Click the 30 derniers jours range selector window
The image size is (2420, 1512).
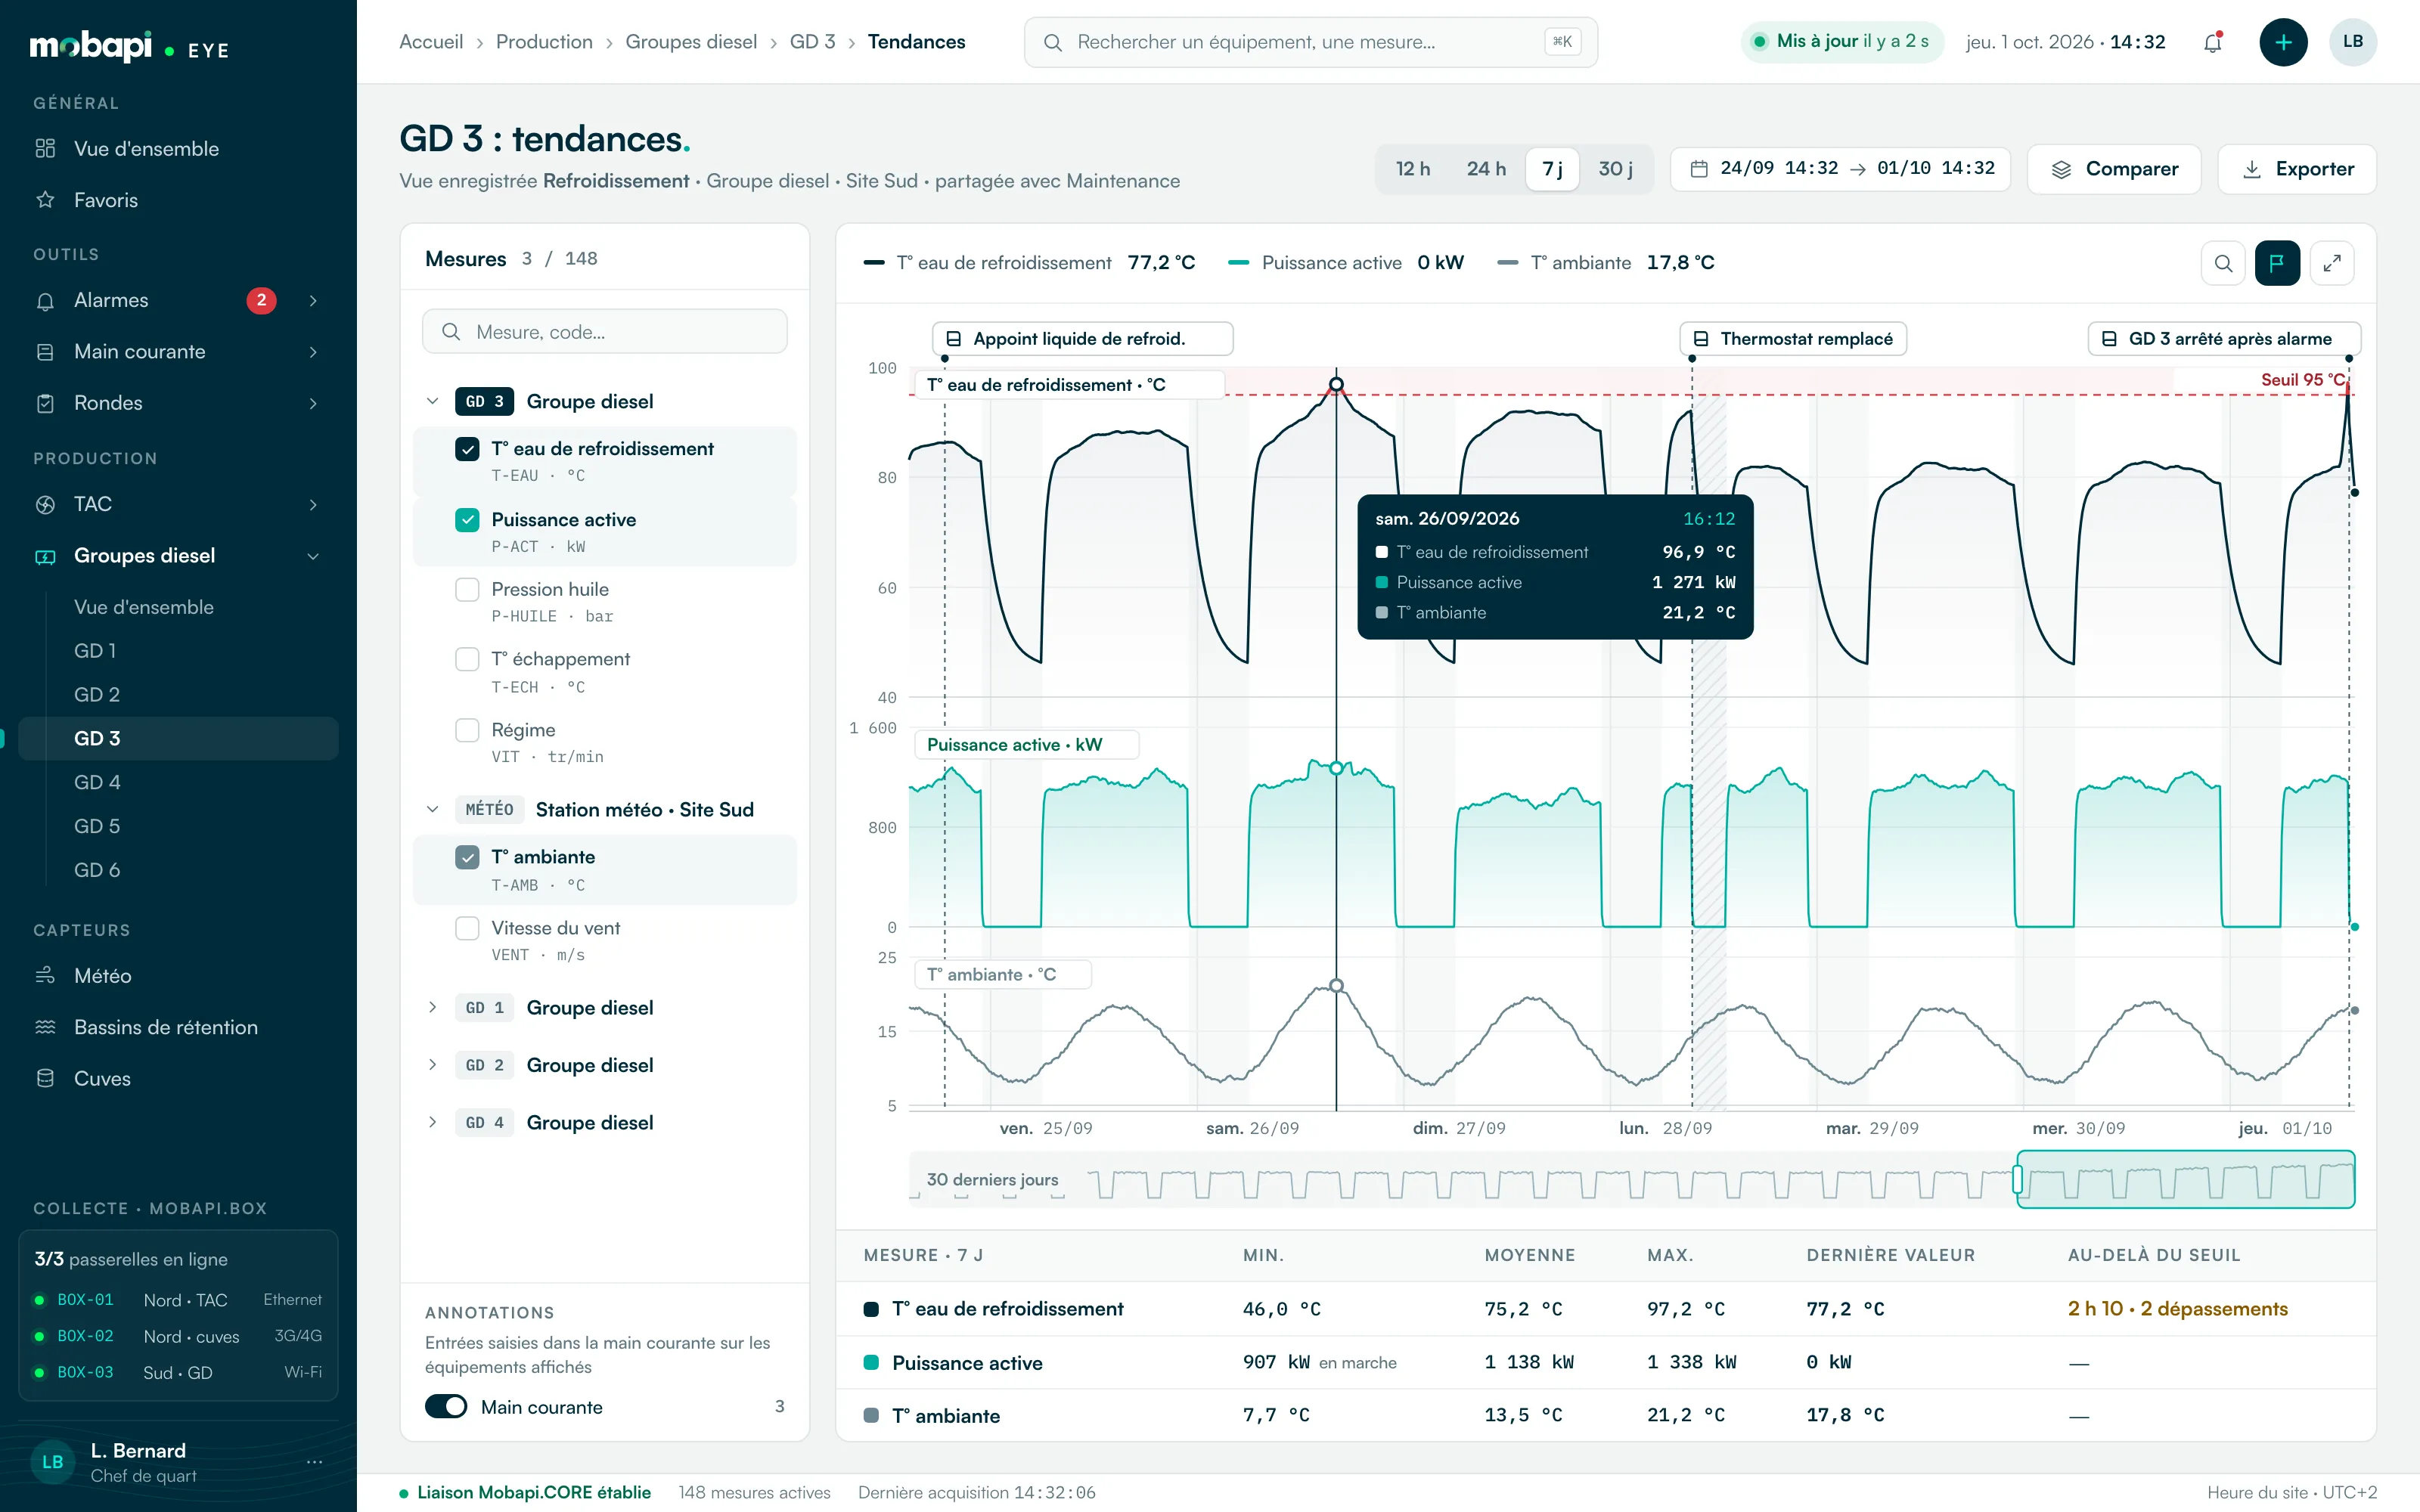(2185, 1180)
